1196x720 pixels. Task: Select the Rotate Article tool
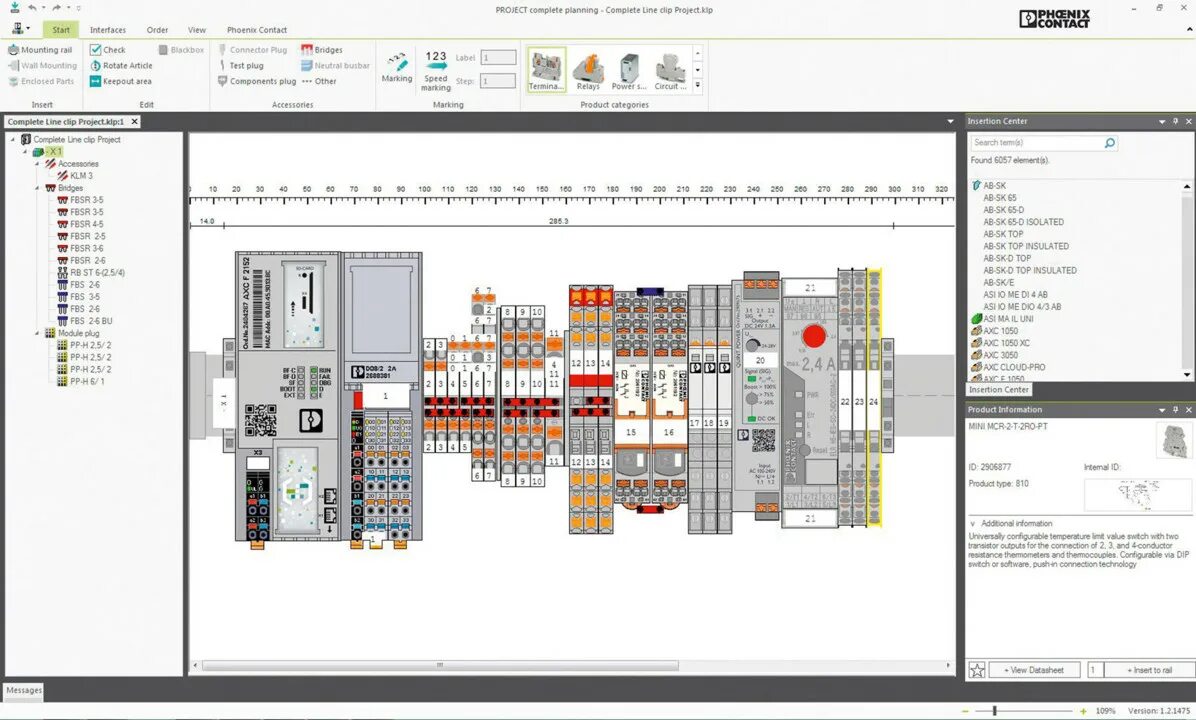121,66
